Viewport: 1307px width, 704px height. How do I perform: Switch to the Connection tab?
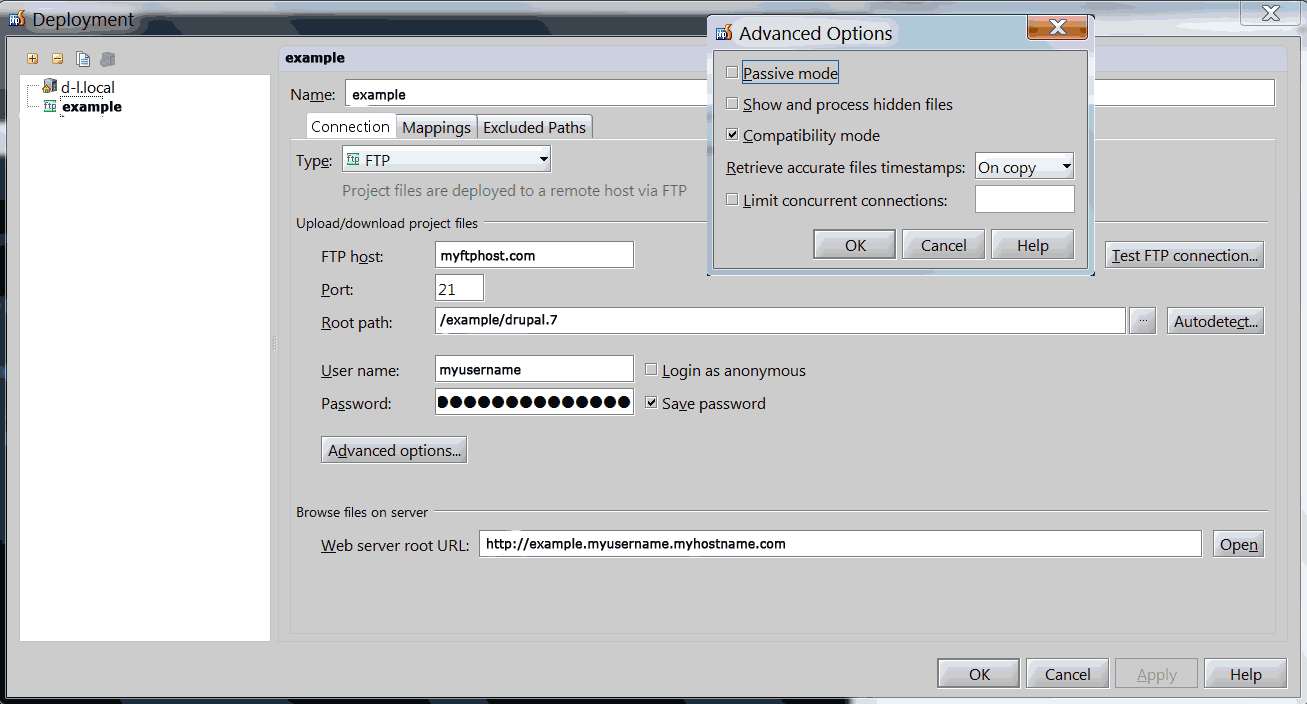[x=350, y=127]
